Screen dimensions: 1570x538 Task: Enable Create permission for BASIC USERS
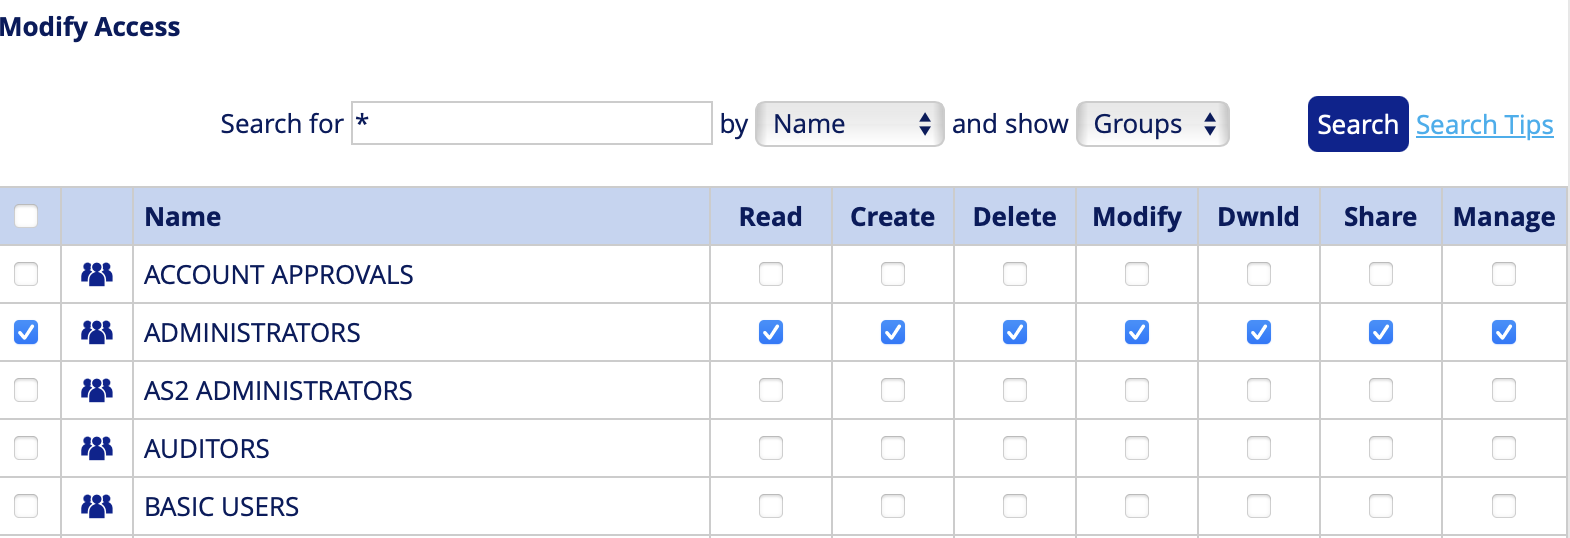coord(893,506)
